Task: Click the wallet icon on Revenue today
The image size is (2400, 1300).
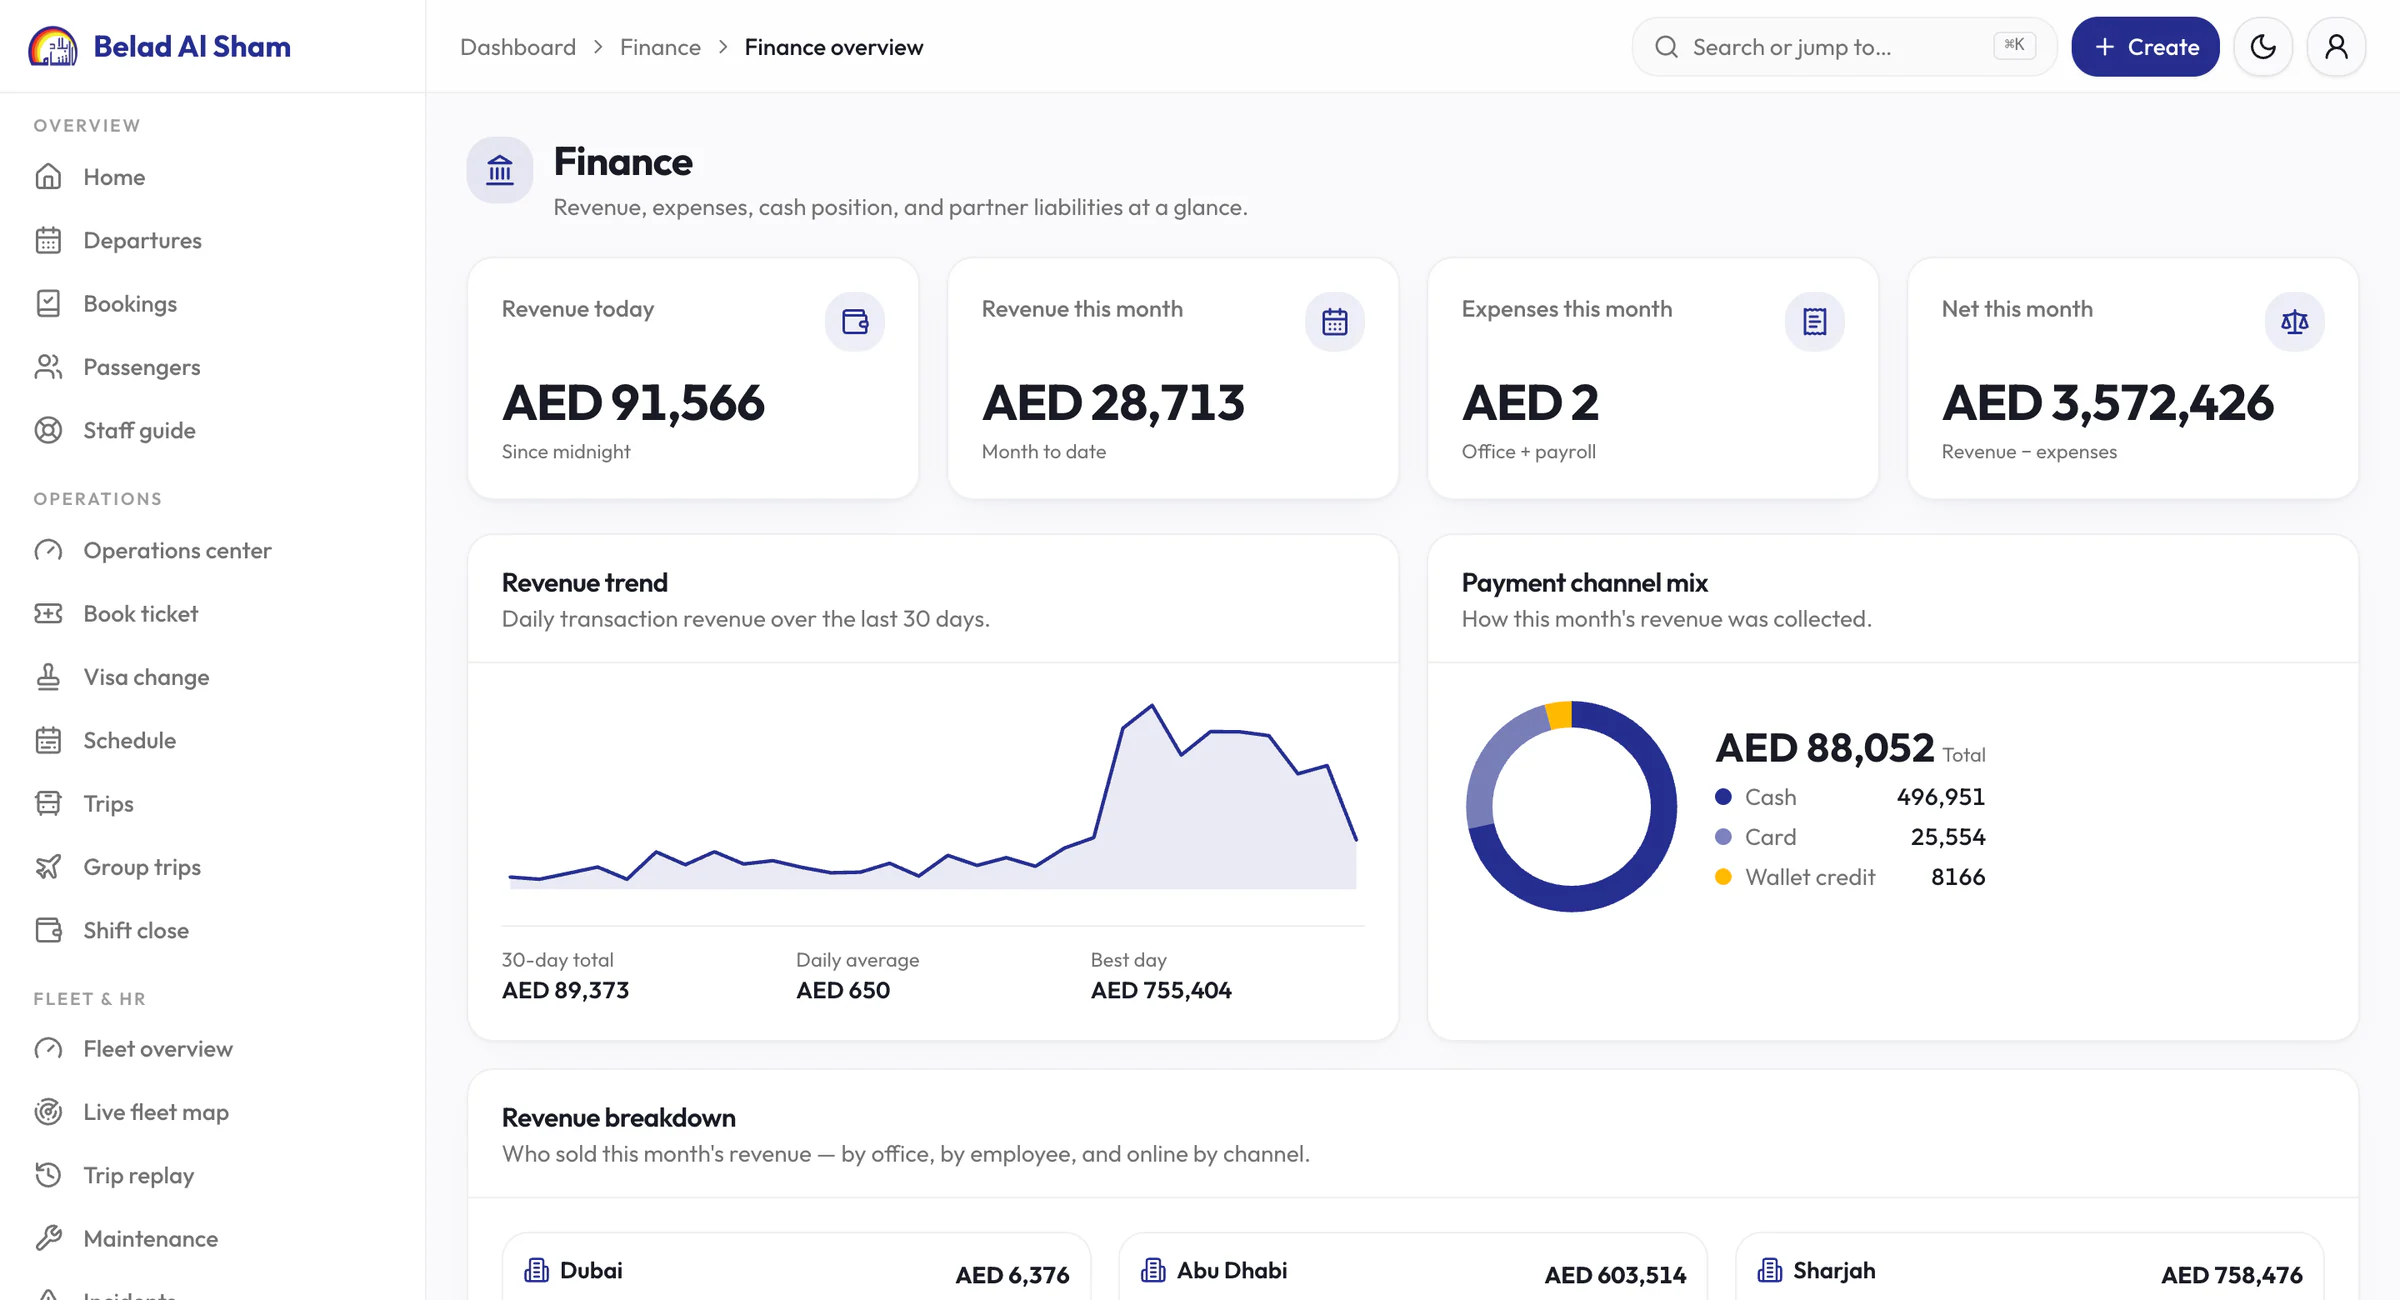Action: pos(855,321)
